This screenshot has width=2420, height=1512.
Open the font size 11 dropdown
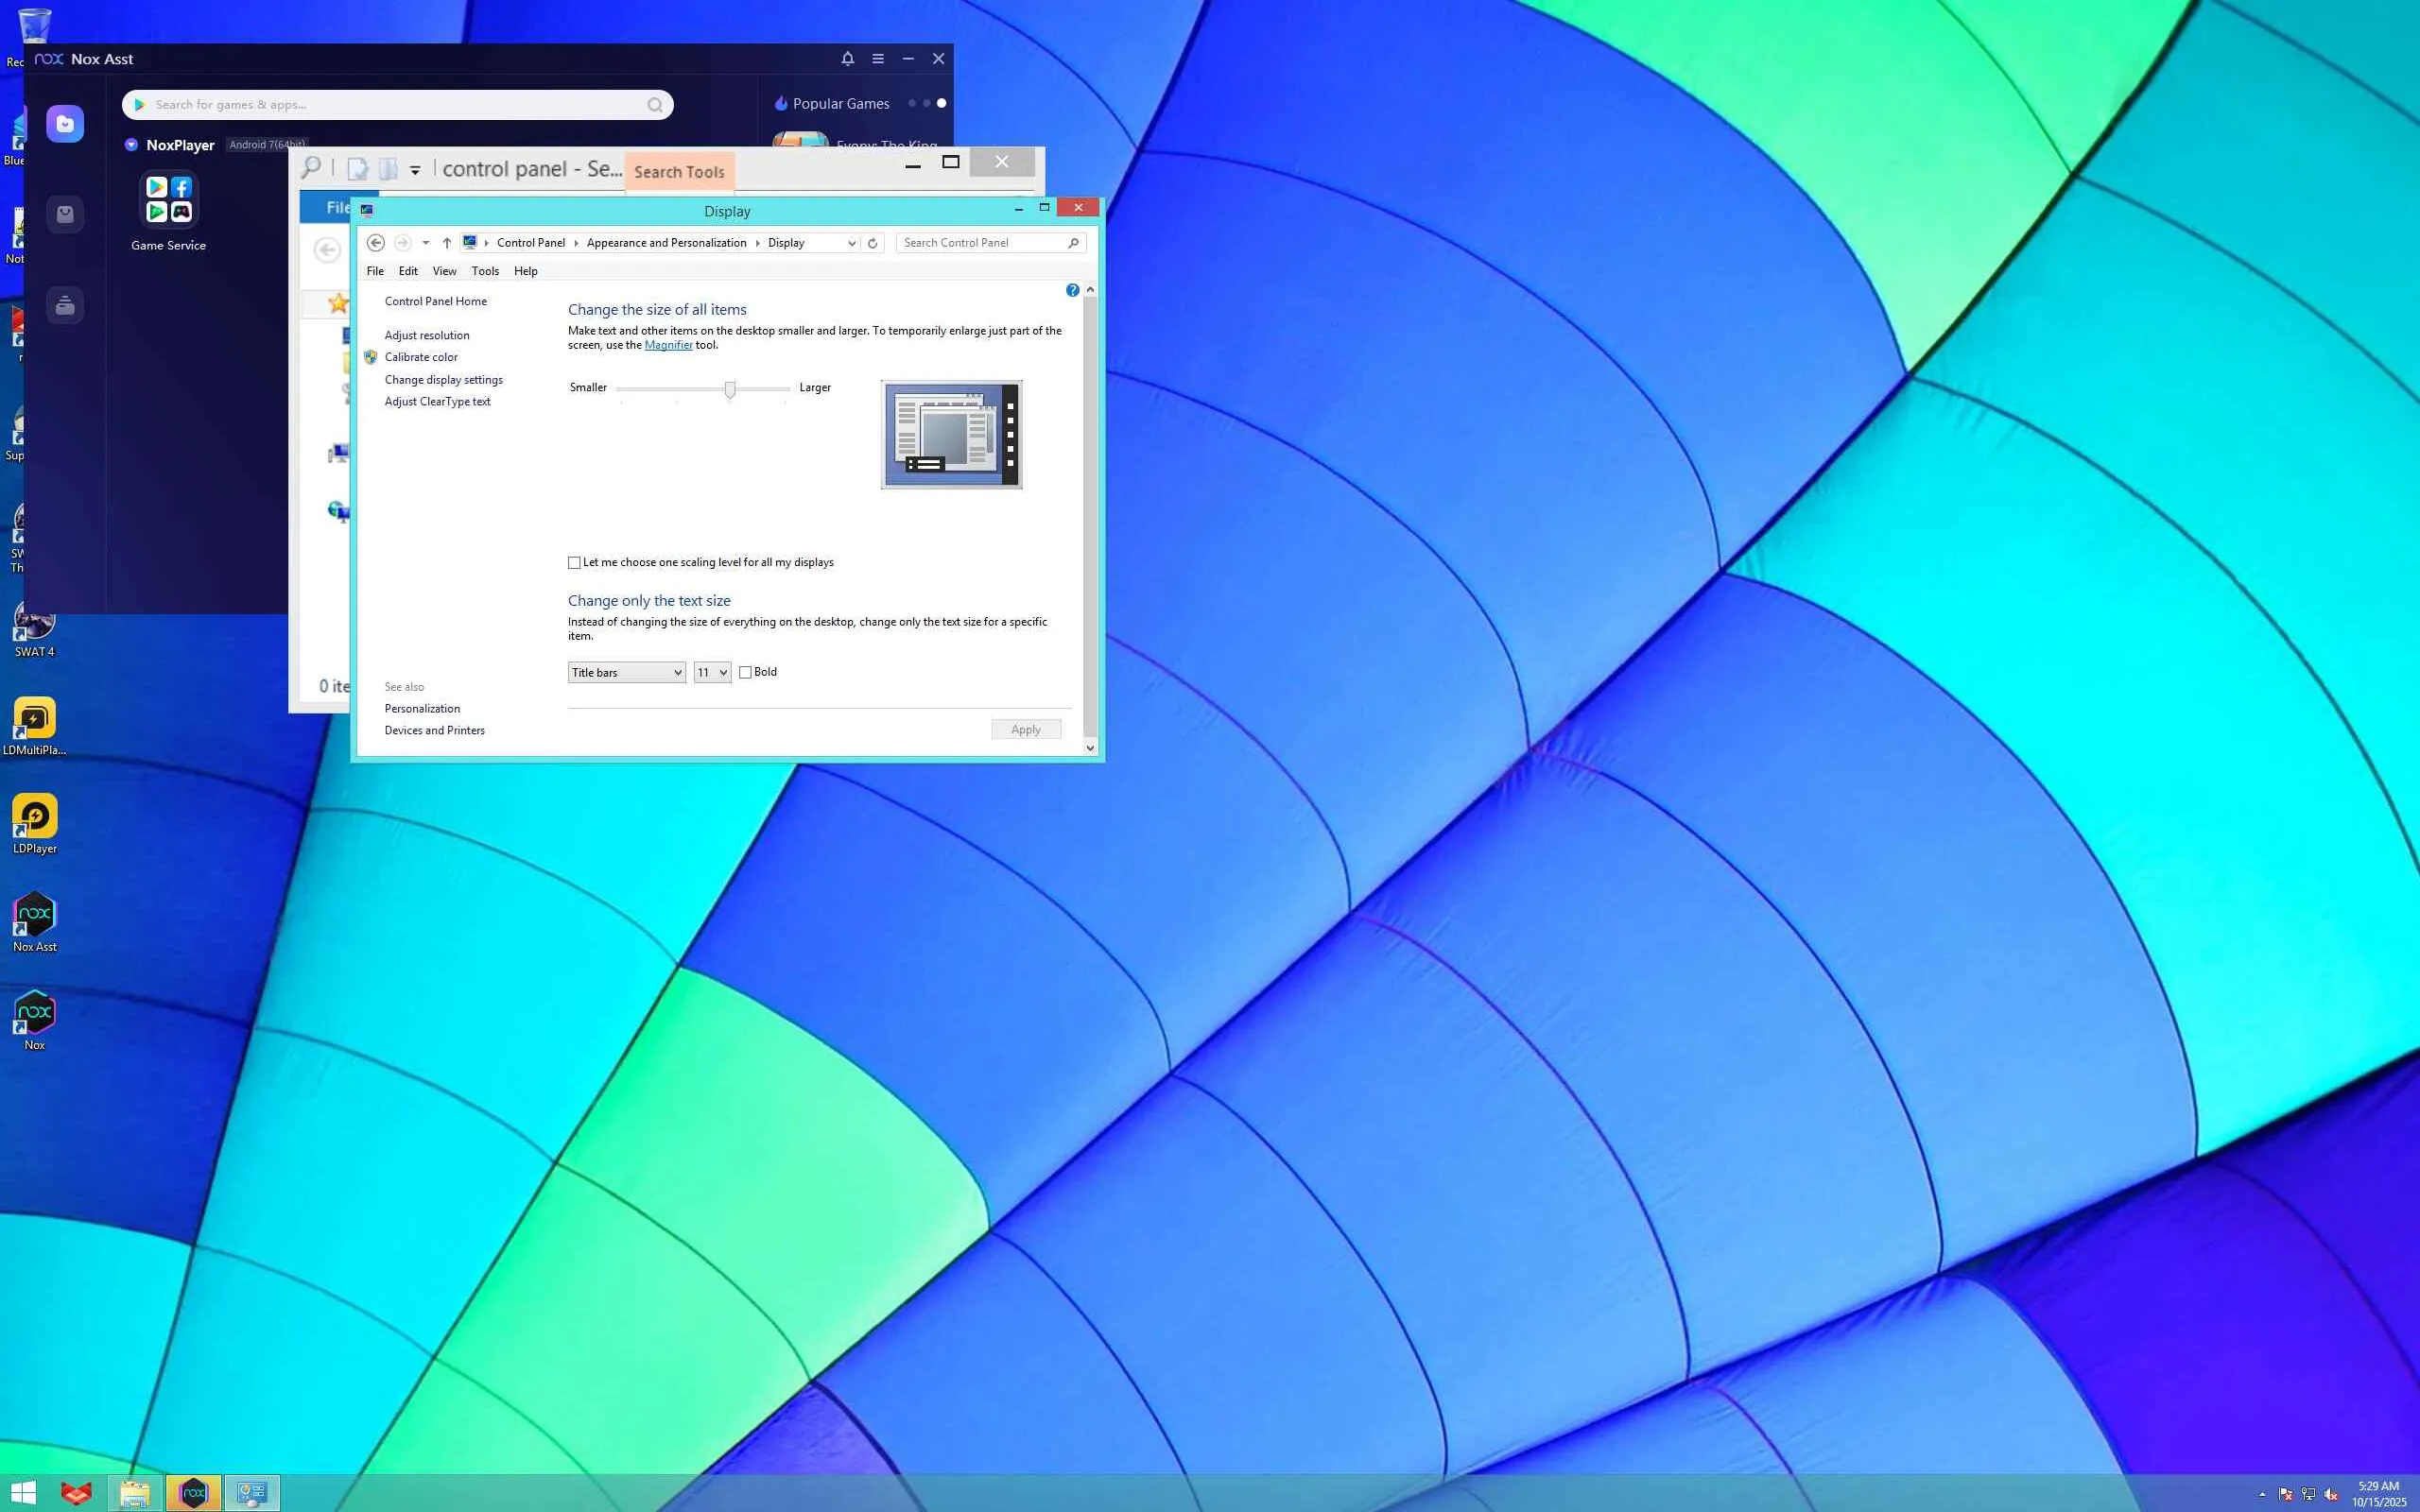pos(712,673)
